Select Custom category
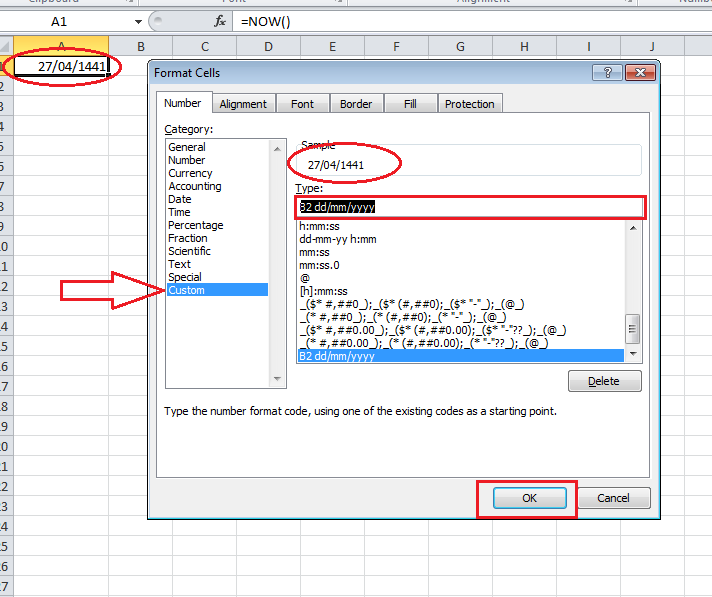The image size is (712, 597). (218, 290)
